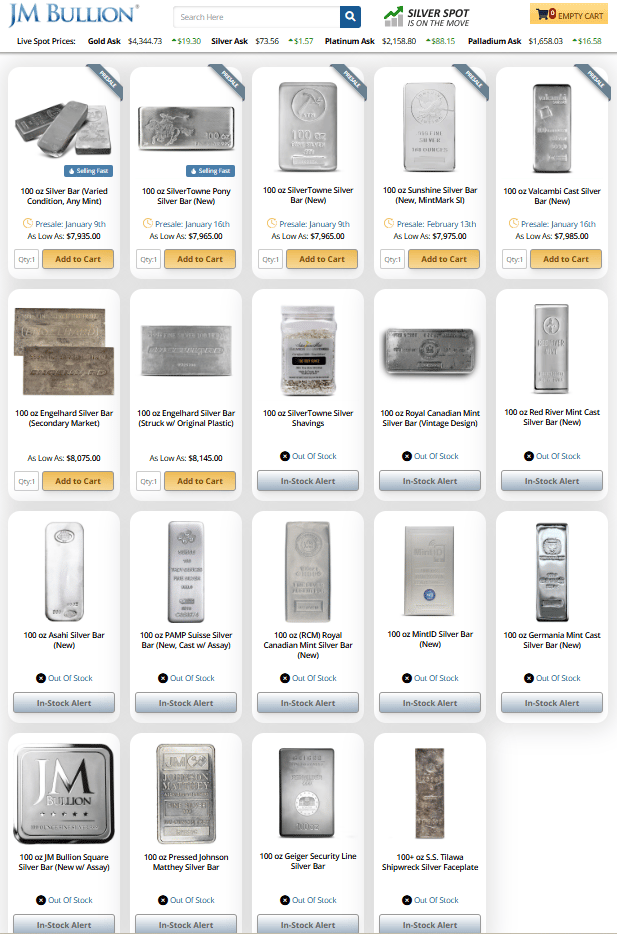The image size is (617, 934).
Task: Click the Presale ribbon on Sunshine Silver Bar
Action: point(473,82)
